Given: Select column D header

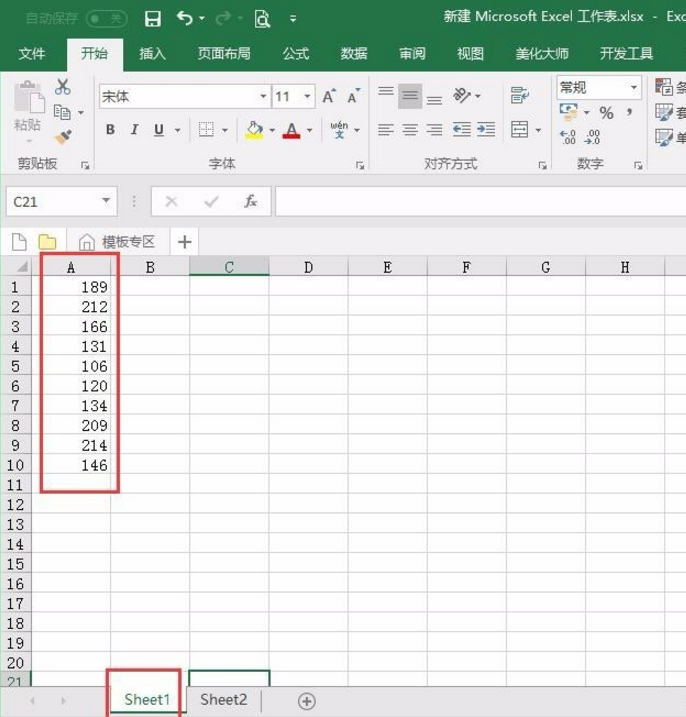Looking at the screenshot, I should pyautogui.click(x=308, y=267).
